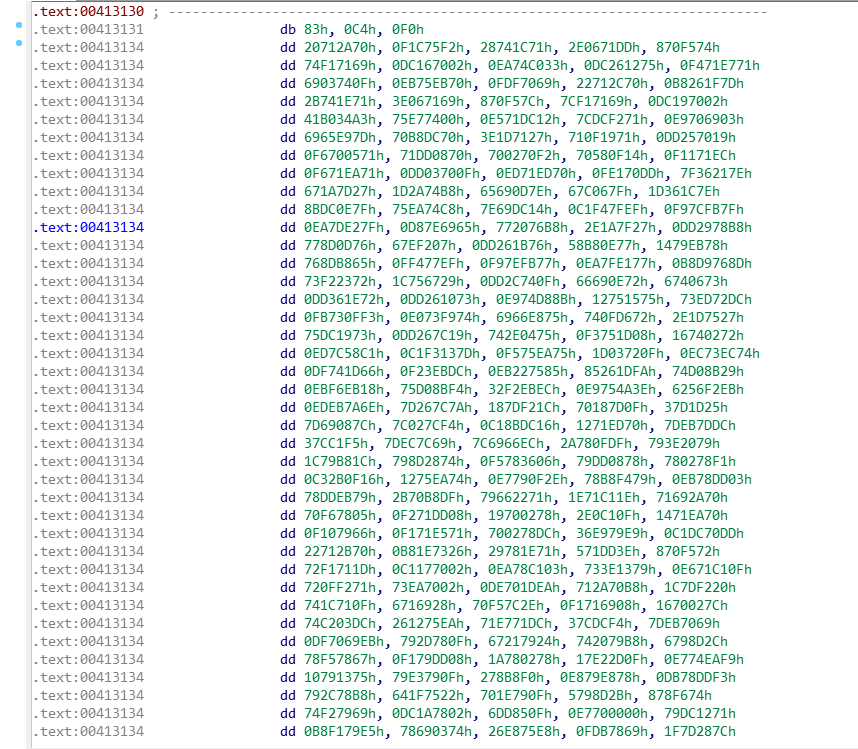Select the value 75DC1973h
The height and width of the screenshot is (749, 858).
point(340,336)
